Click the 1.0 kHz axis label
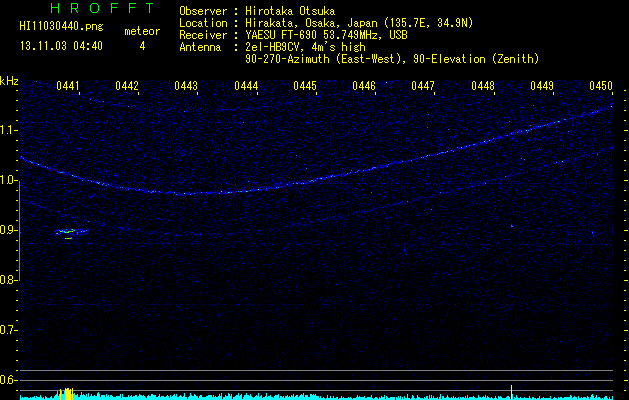 coord(8,180)
